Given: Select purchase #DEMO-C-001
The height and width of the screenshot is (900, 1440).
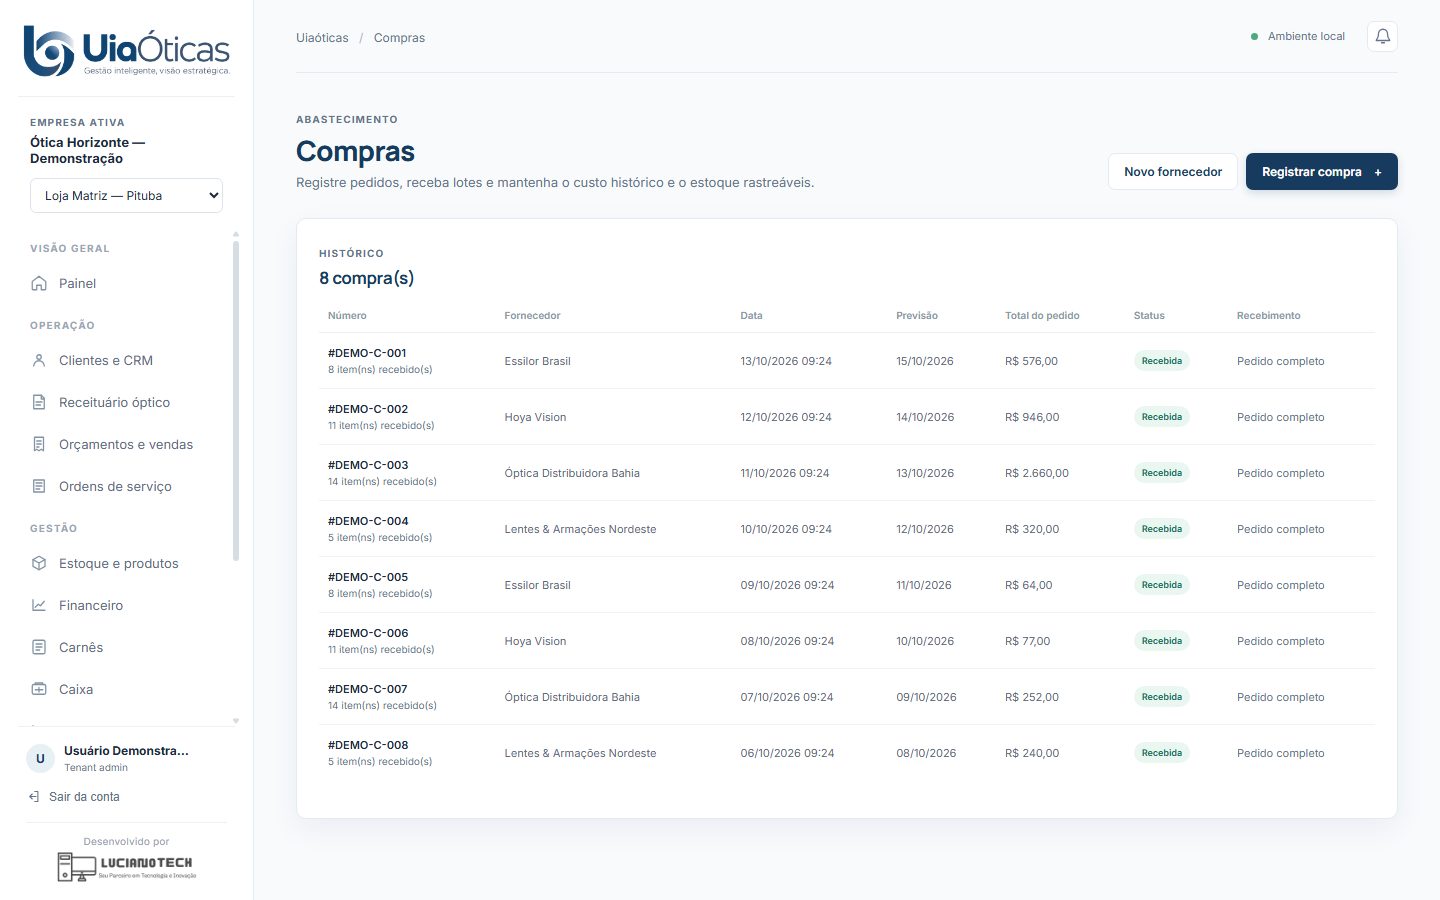Looking at the screenshot, I should pos(367,353).
